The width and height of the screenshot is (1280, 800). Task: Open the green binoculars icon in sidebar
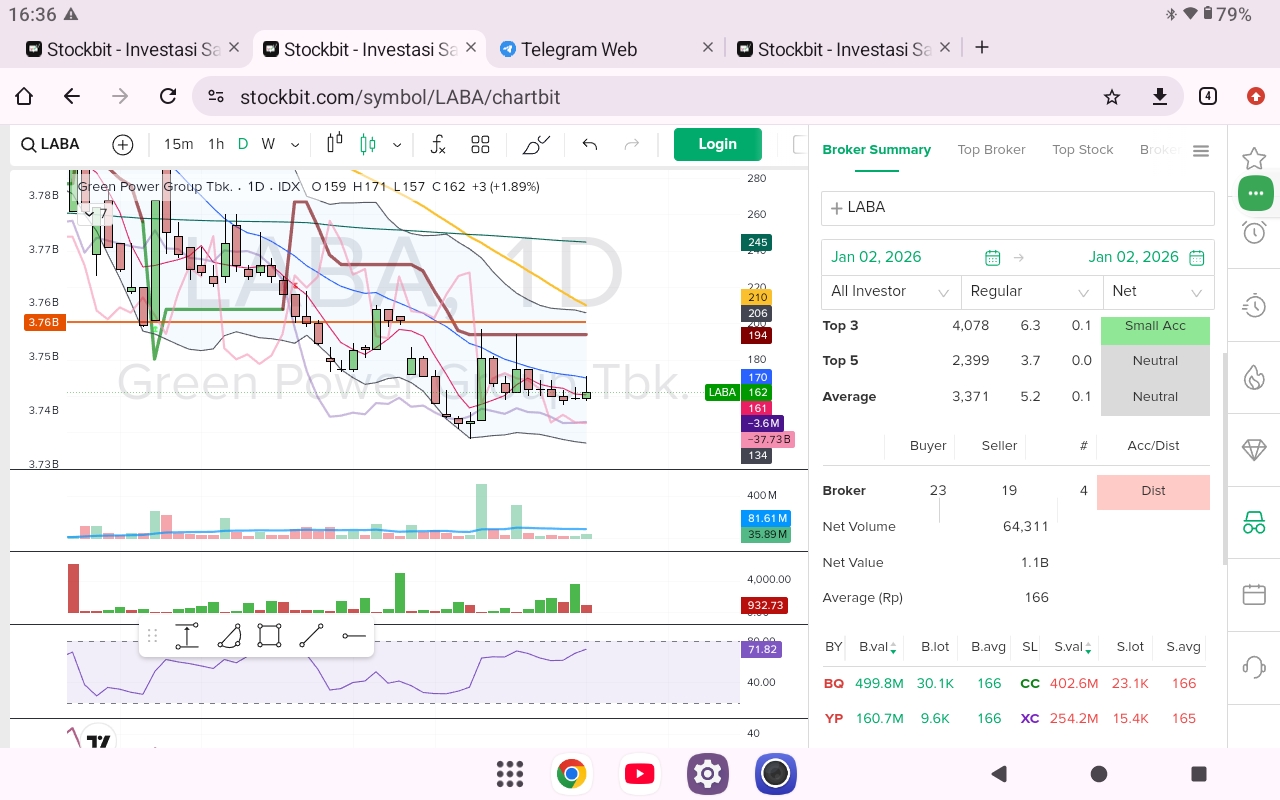[1254, 522]
